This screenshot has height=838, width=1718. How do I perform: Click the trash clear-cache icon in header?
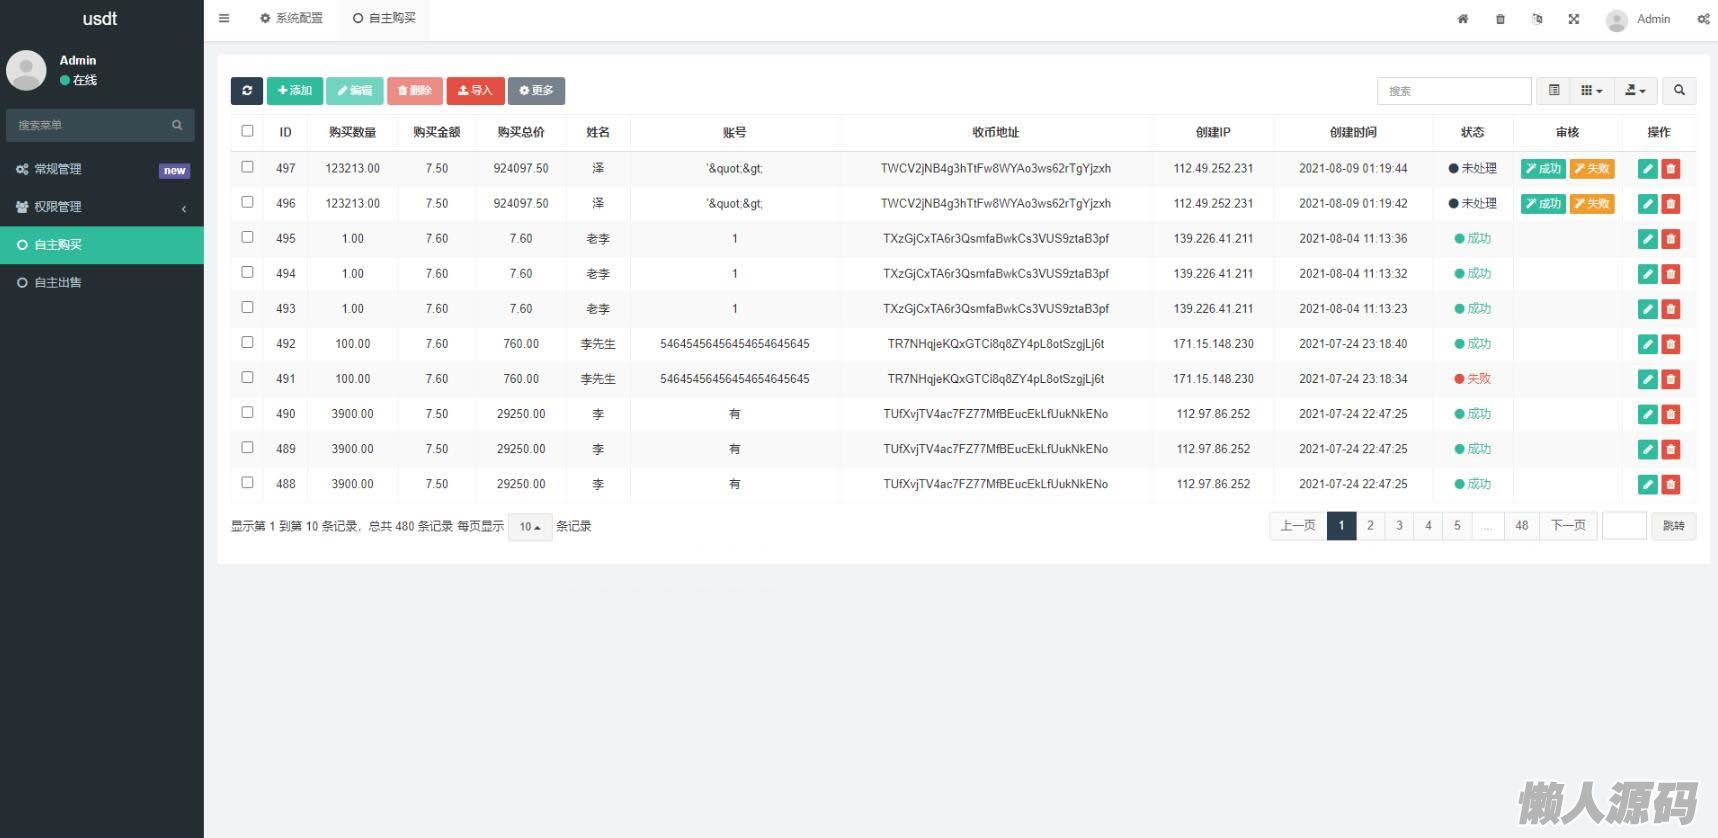[1500, 19]
